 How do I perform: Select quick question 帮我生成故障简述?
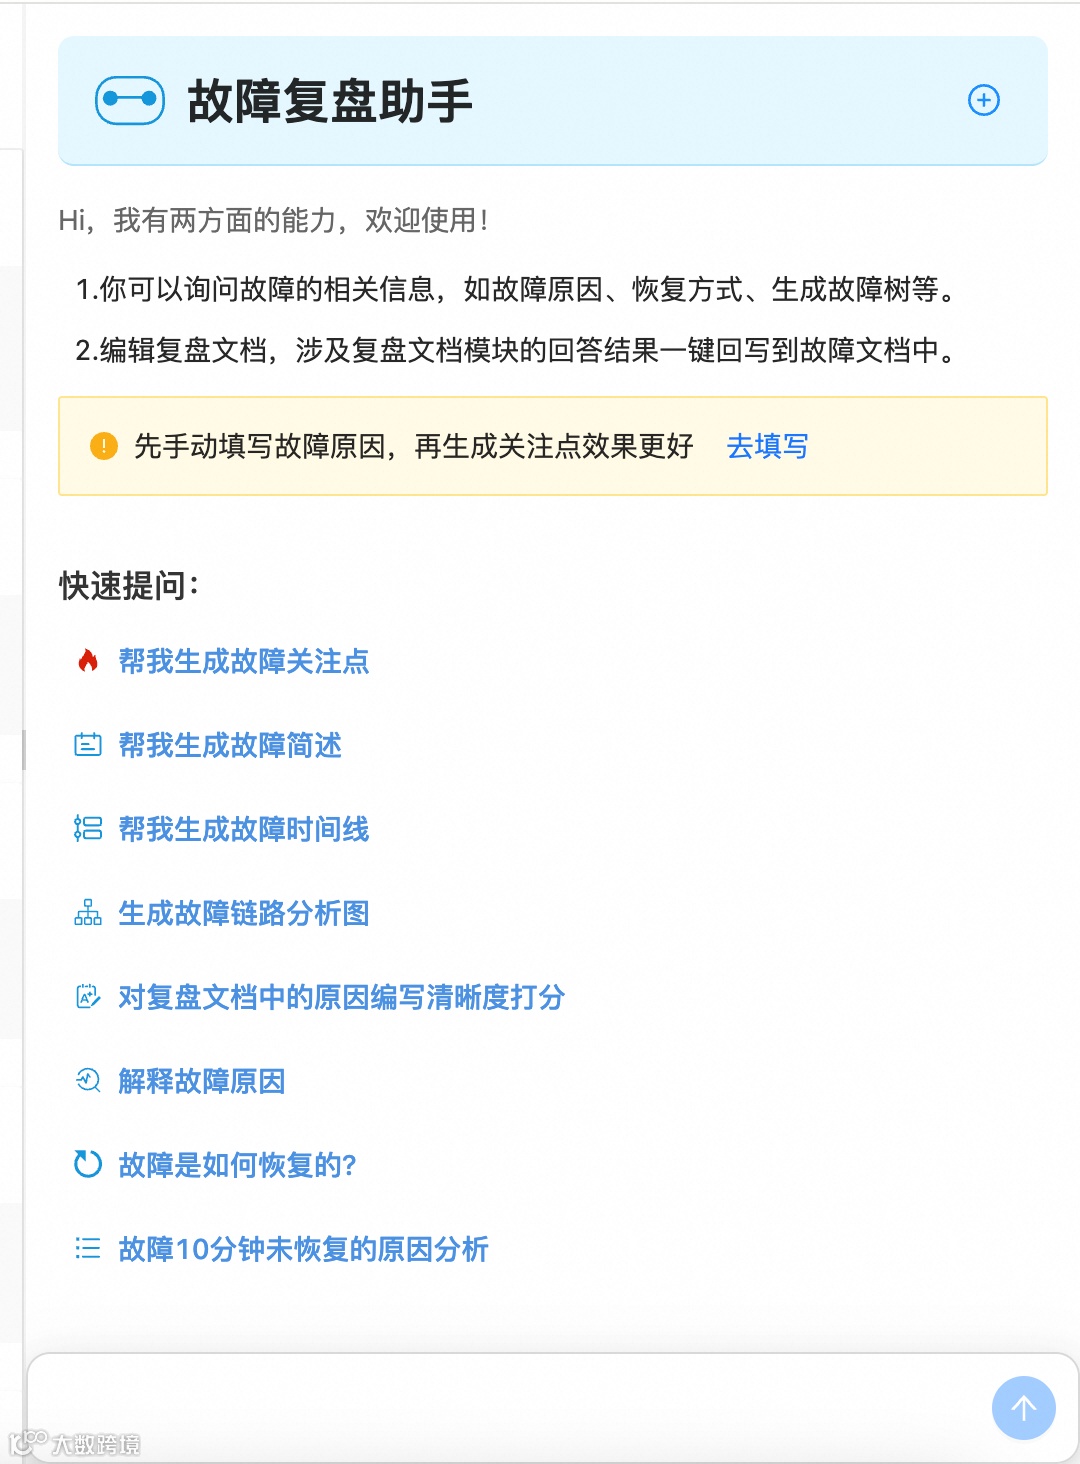click(230, 745)
